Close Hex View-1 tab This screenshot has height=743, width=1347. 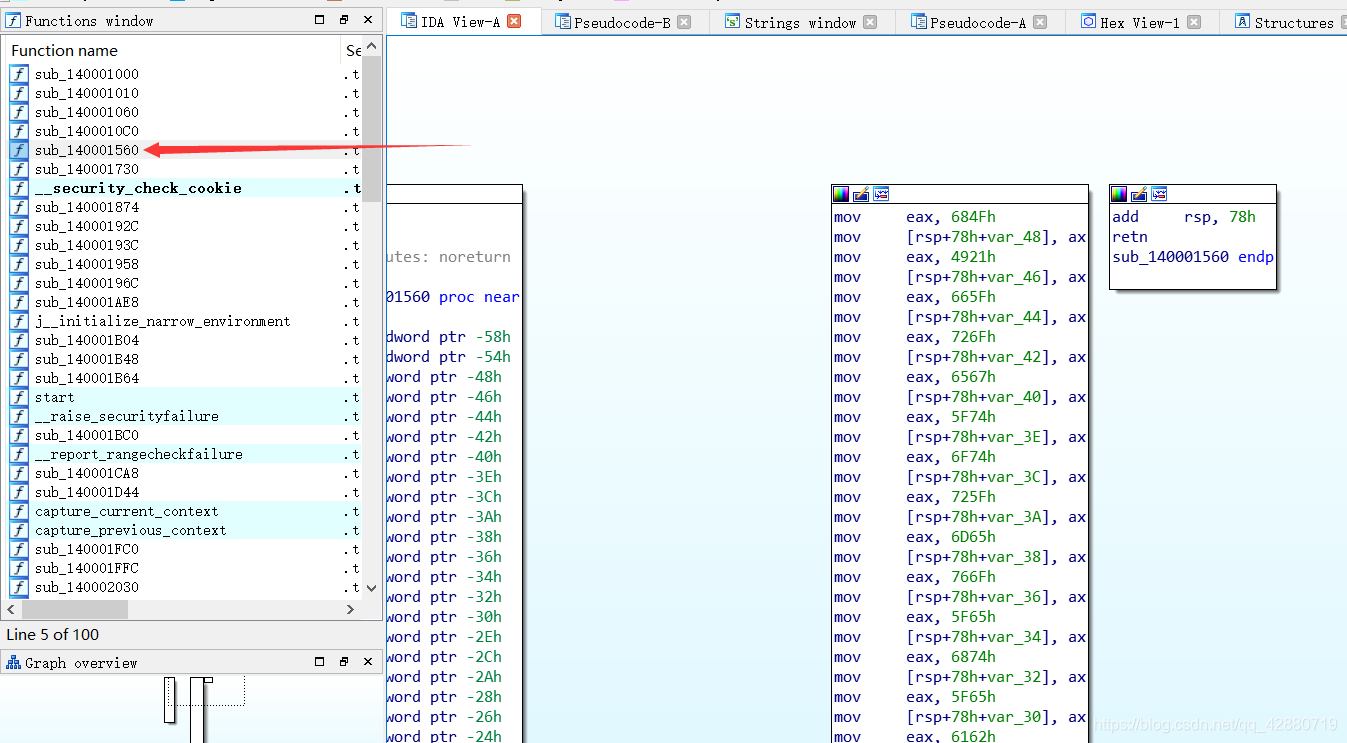pos(1194,22)
